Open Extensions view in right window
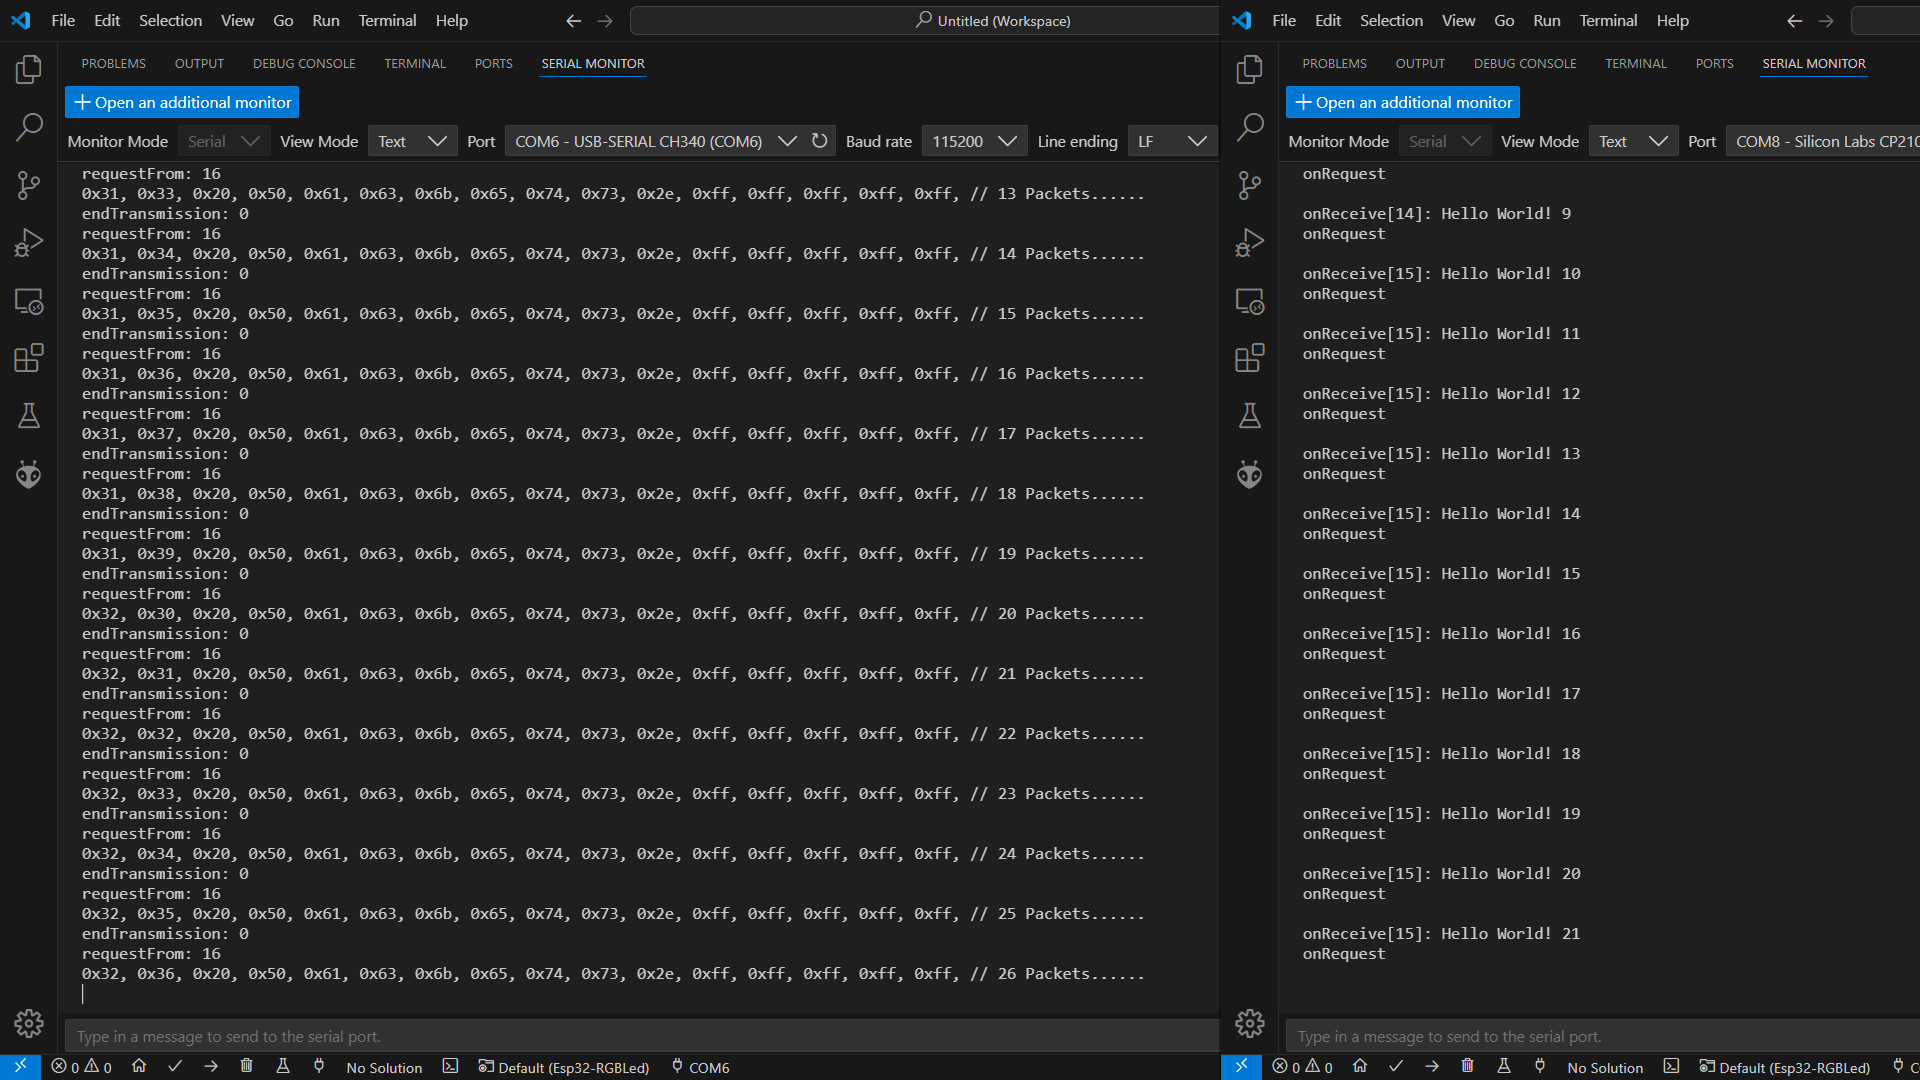The width and height of the screenshot is (1920, 1080). coord(1250,358)
